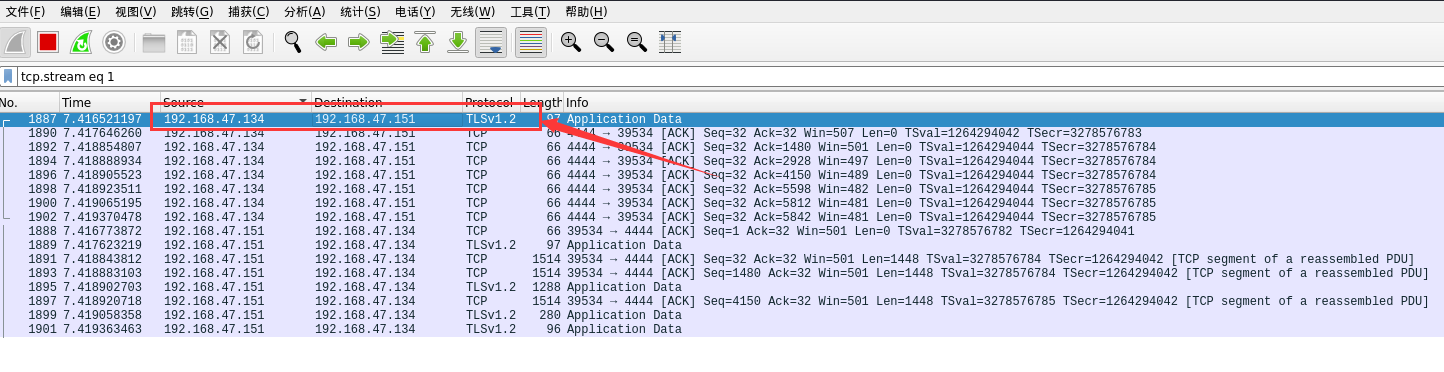Reset text to normal size with the magnifier icon
Screen dimensions: 1444x372
(x=637, y=42)
